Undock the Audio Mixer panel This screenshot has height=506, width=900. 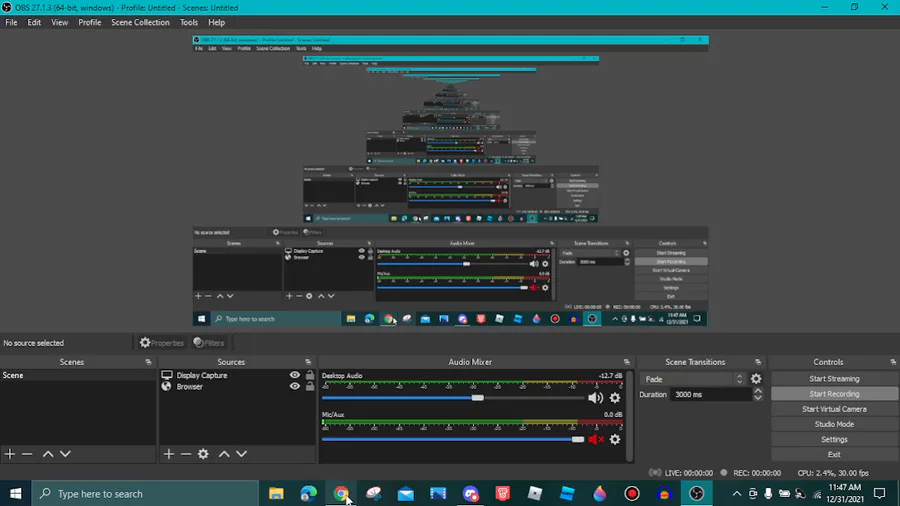click(626, 362)
